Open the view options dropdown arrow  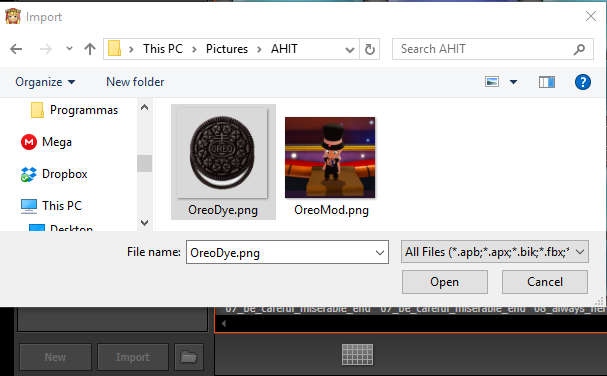[x=513, y=82]
